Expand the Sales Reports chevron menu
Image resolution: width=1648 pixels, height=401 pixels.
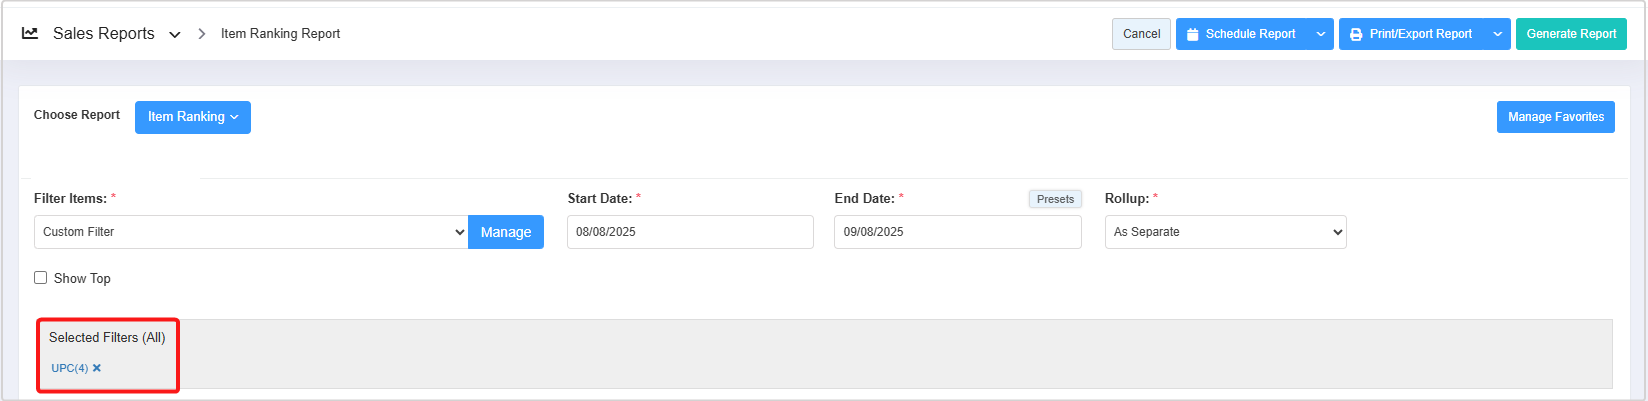click(175, 34)
